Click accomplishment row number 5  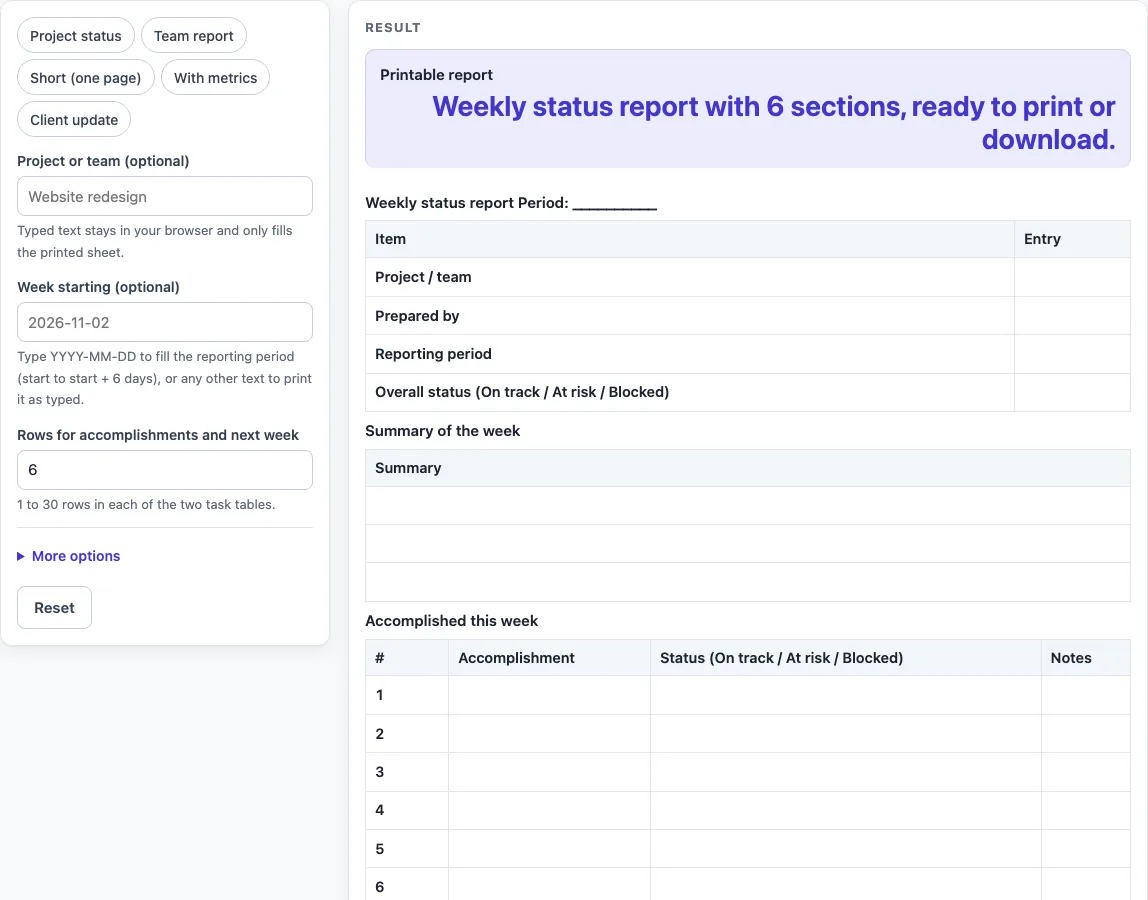[748, 849]
